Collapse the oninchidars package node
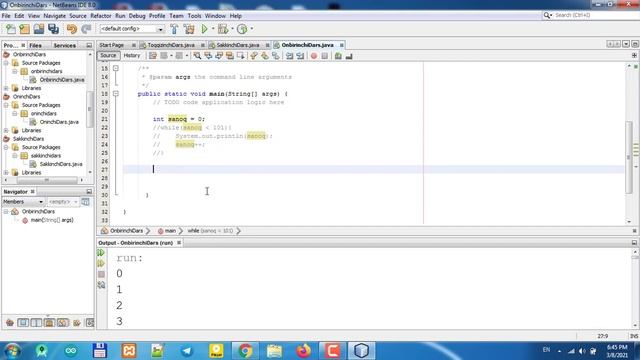Screen dimensions: 640x360 [x=15, y=113]
